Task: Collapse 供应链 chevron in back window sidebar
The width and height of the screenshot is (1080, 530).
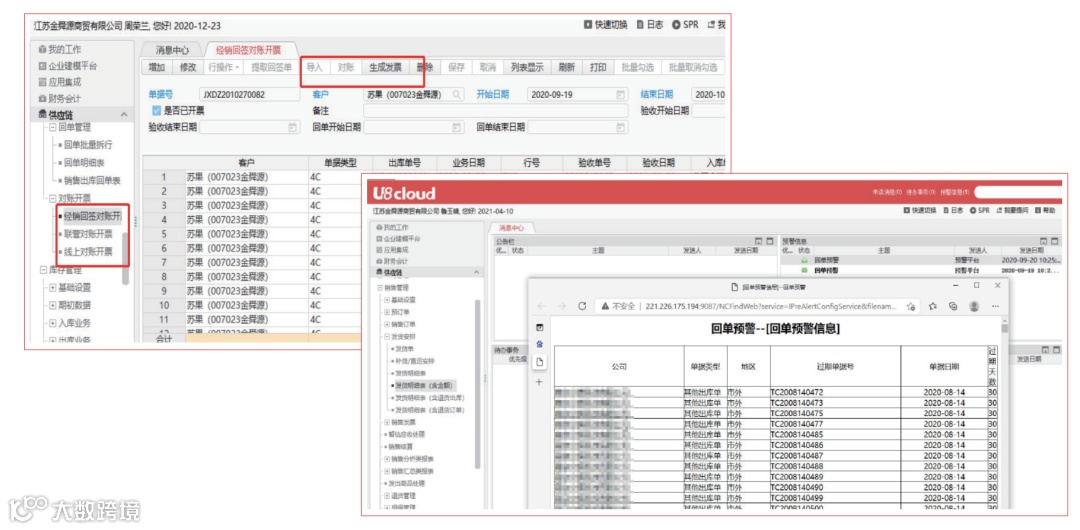Action: point(124,114)
